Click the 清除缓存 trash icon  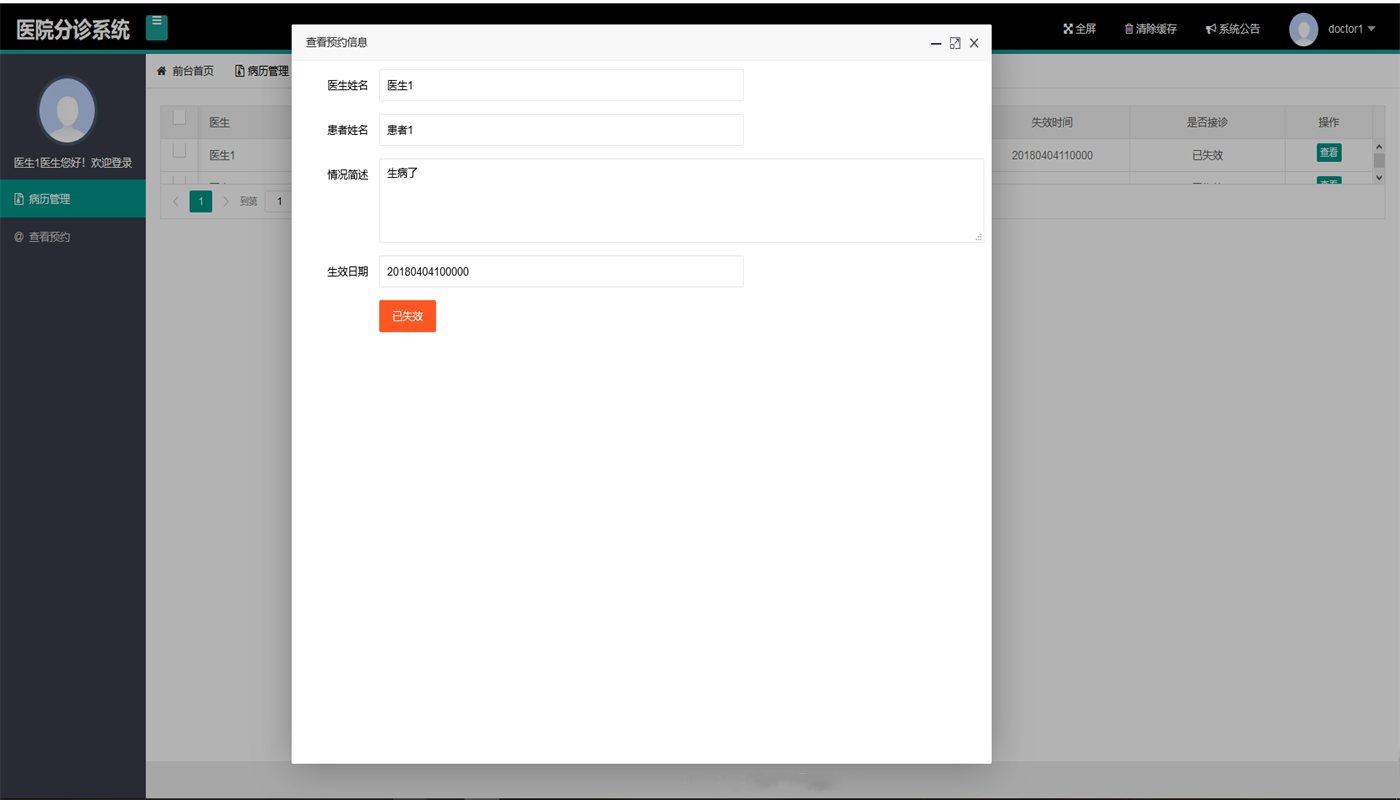1129,29
